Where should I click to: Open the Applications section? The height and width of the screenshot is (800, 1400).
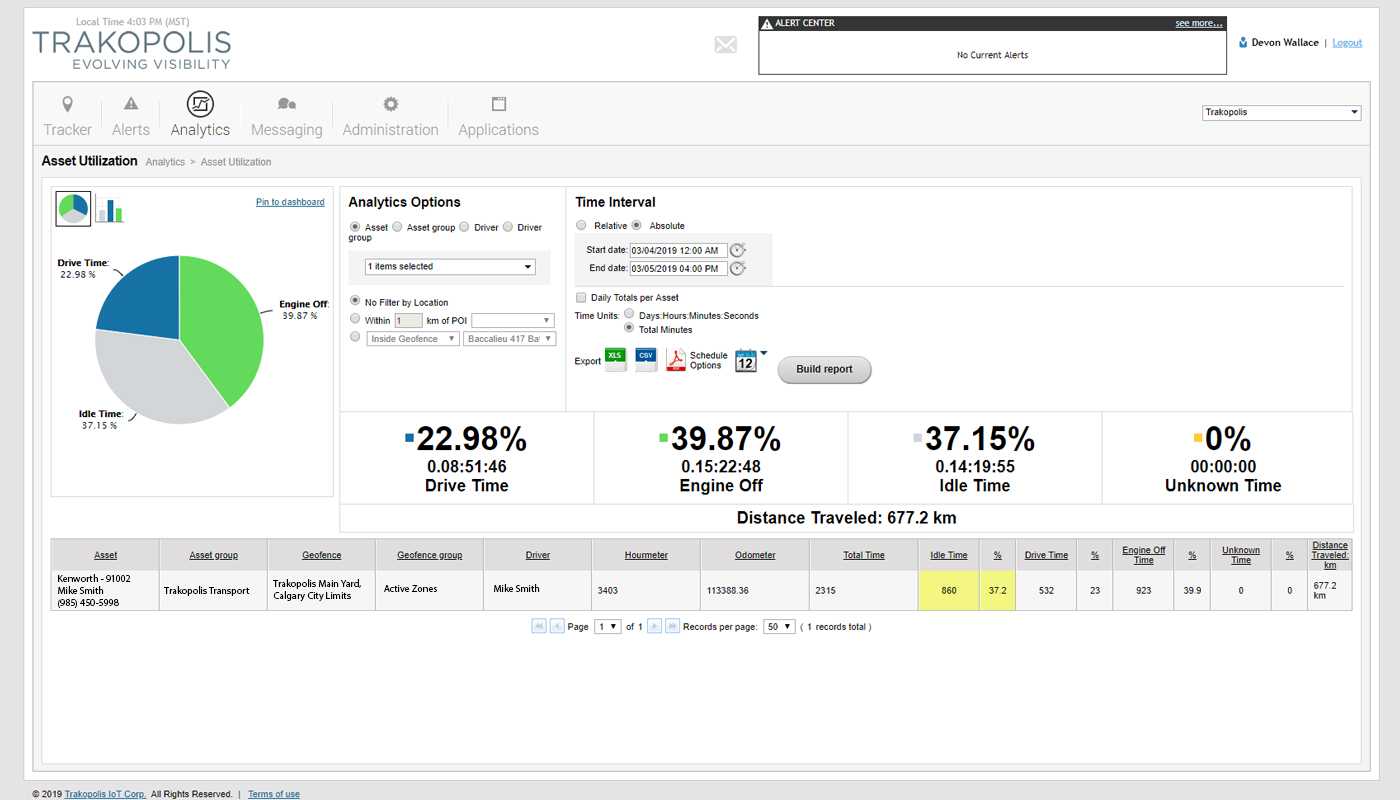tap(498, 116)
